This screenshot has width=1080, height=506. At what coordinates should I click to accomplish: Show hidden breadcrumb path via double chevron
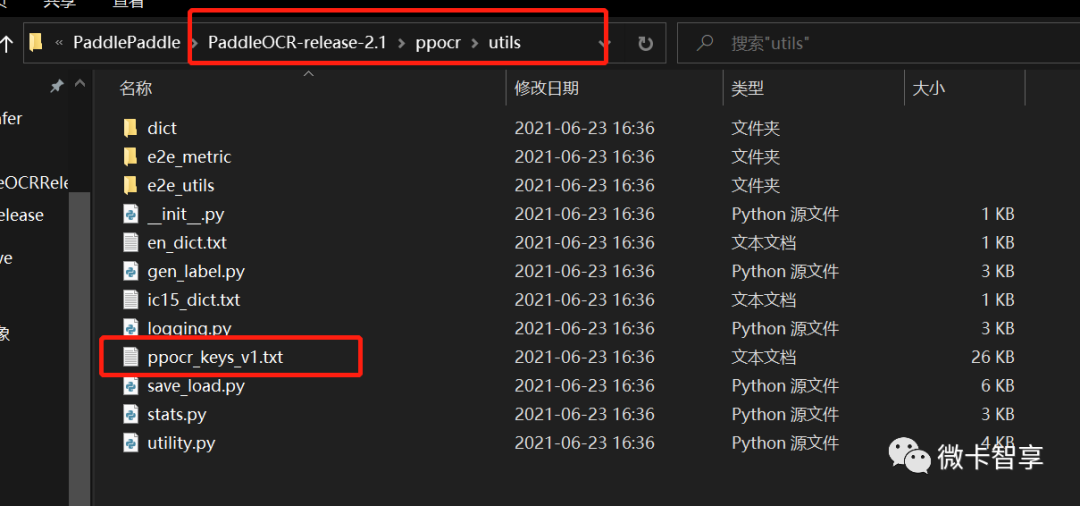(59, 43)
